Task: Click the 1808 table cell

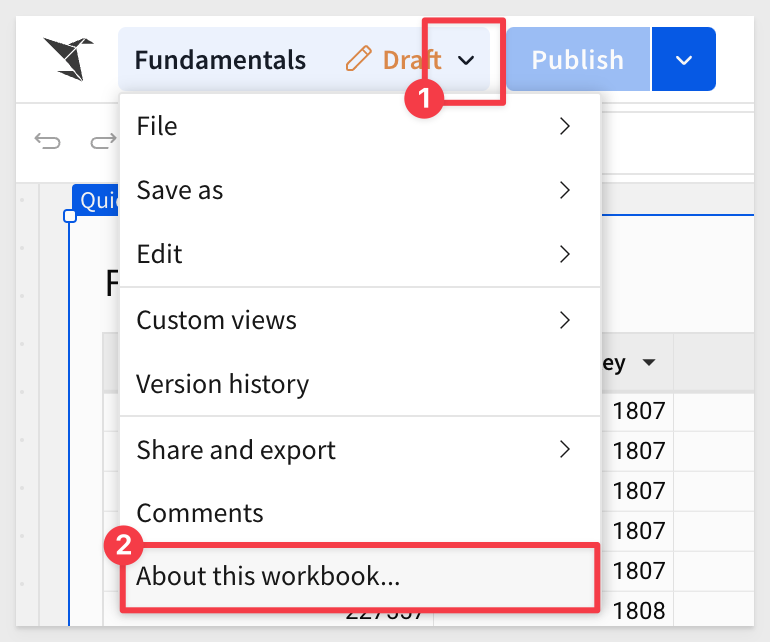Action: [x=637, y=611]
